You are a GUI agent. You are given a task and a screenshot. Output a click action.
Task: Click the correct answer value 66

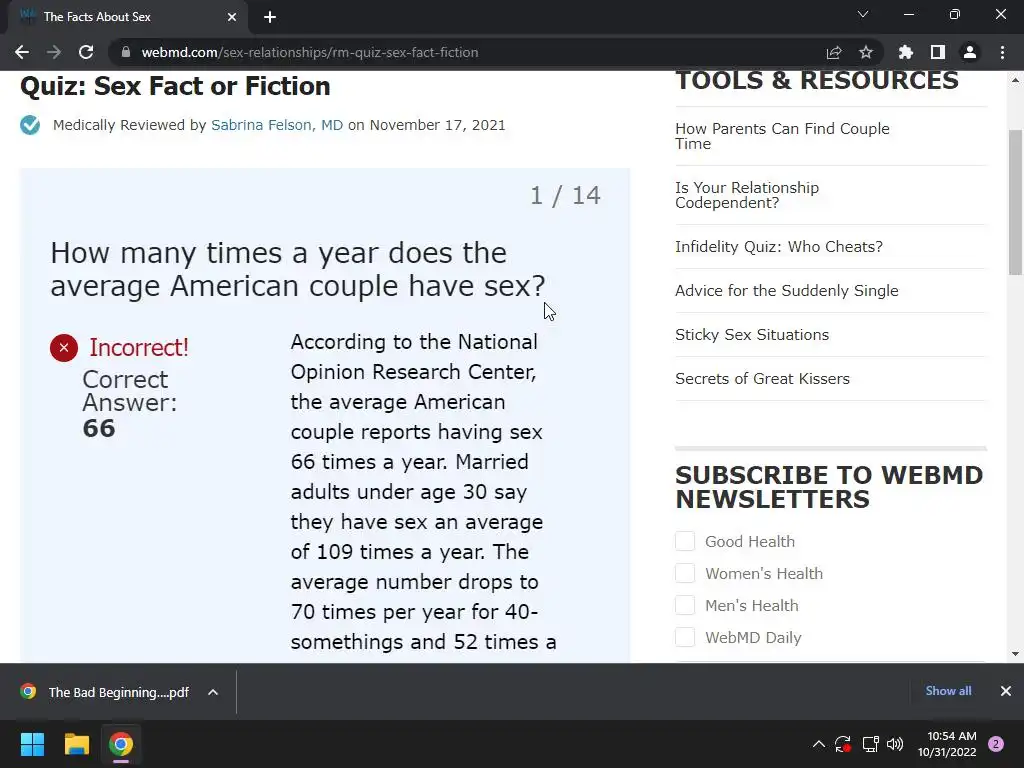pos(99,428)
